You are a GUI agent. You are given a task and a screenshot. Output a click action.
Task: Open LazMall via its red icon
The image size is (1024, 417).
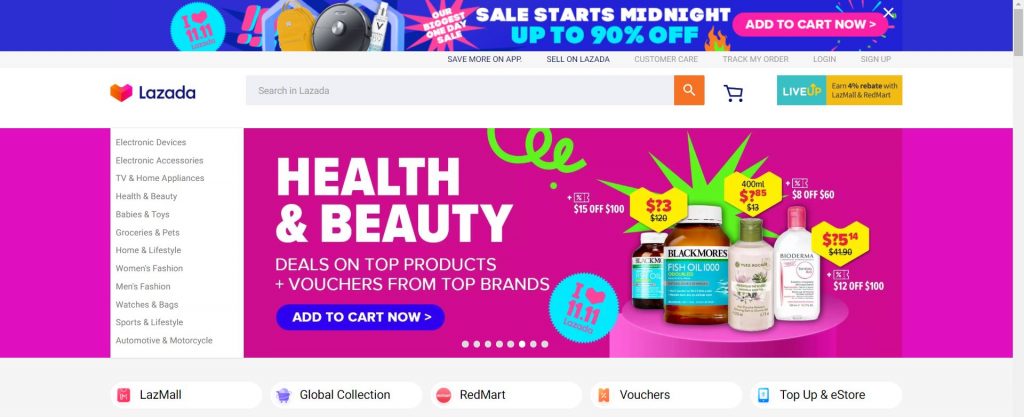point(124,395)
